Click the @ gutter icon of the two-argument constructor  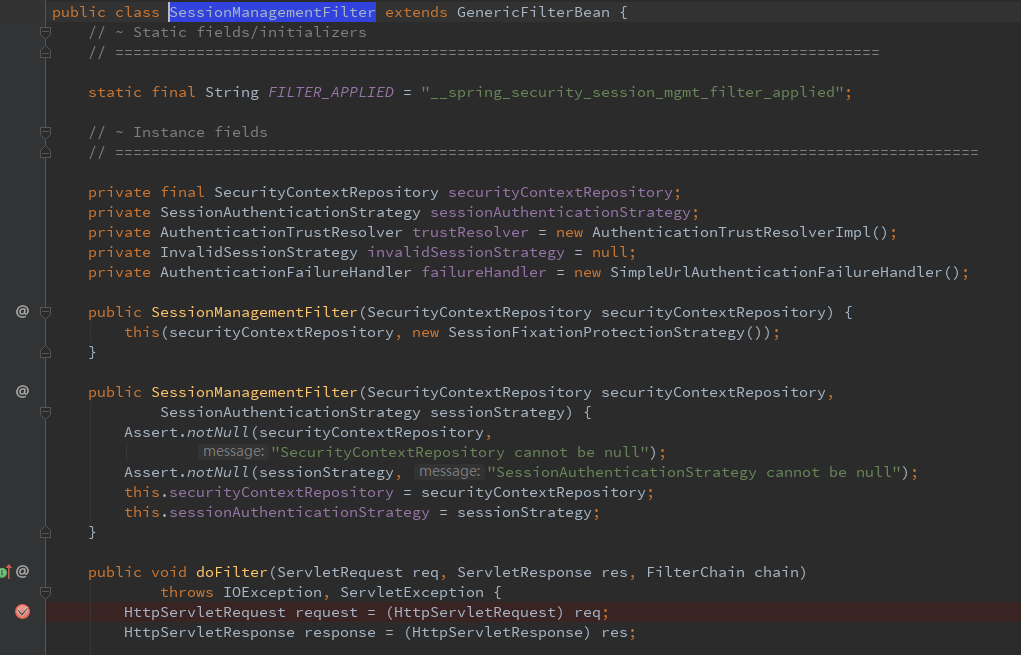(x=22, y=392)
